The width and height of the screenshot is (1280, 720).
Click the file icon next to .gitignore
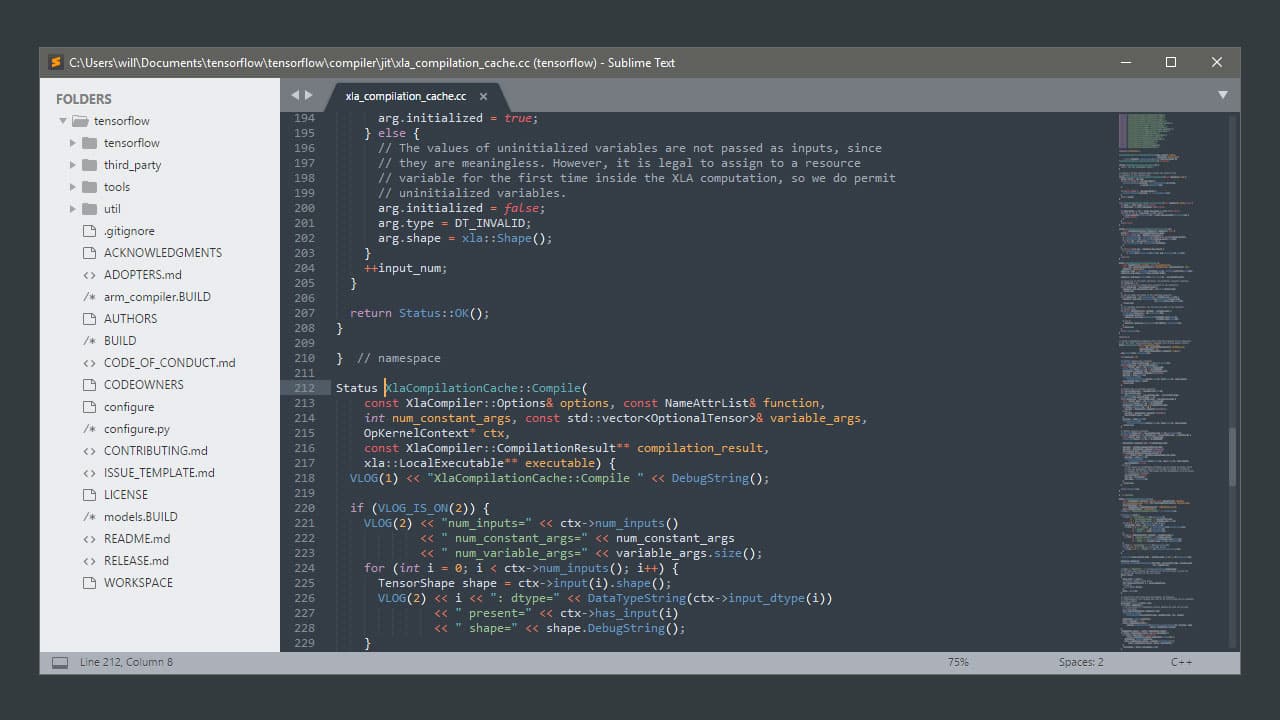89,230
